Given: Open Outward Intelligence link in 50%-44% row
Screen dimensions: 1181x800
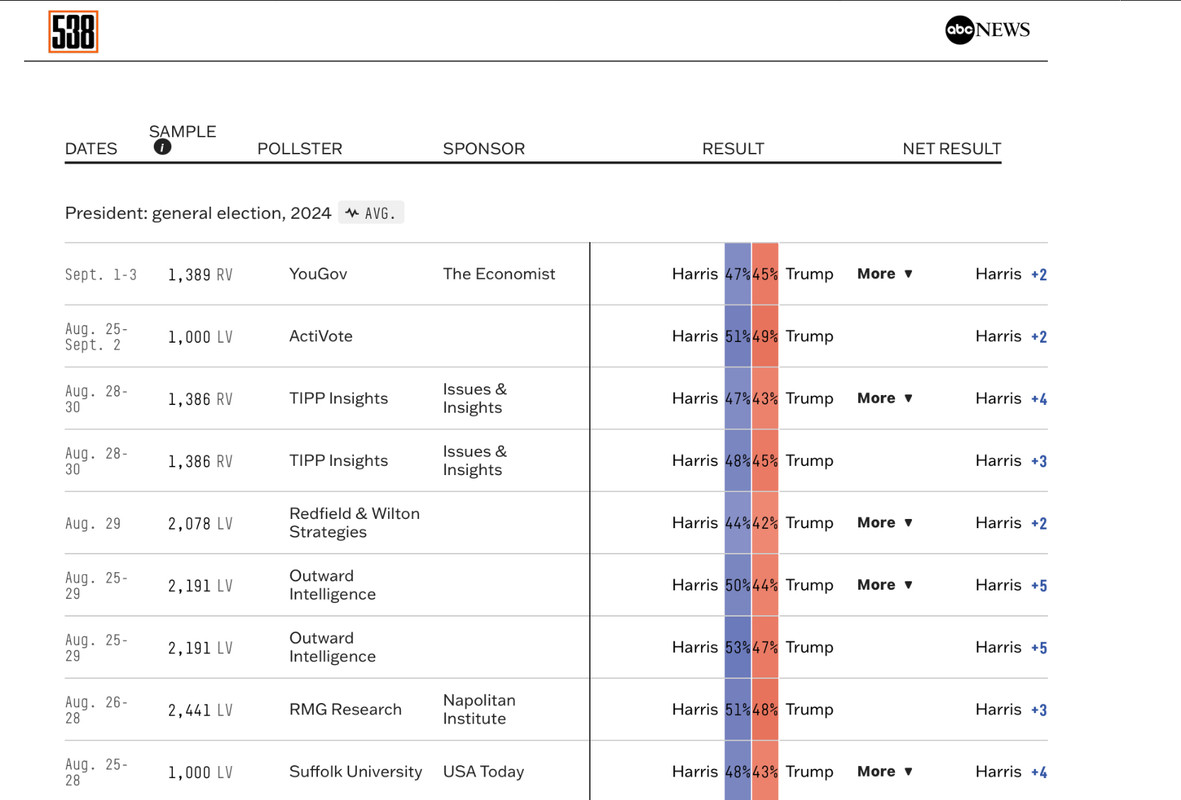Looking at the screenshot, I should 332,585.
